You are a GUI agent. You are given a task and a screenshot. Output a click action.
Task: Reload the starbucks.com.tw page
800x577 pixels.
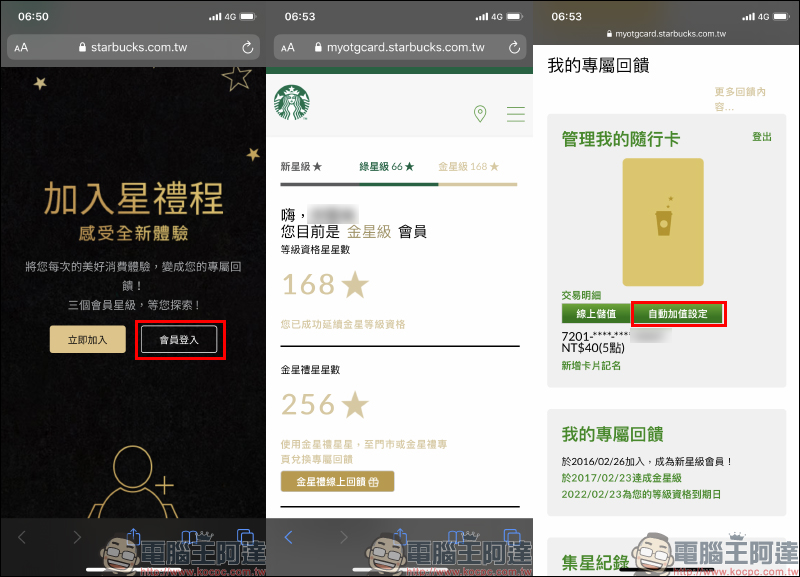(x=247, y=47)
